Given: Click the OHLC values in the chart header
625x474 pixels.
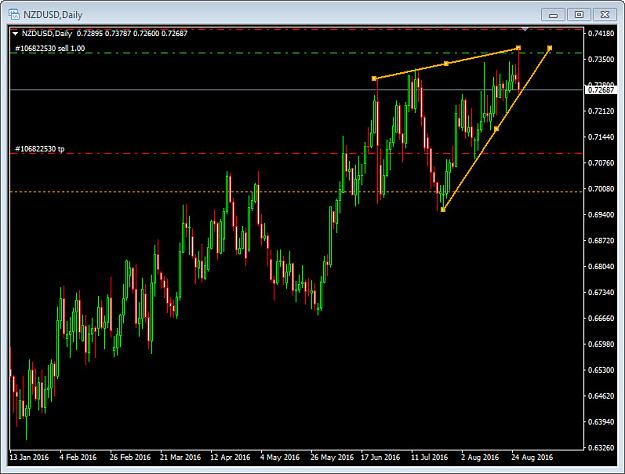Looking at the screenshot, I should click(x=132, y=33).
